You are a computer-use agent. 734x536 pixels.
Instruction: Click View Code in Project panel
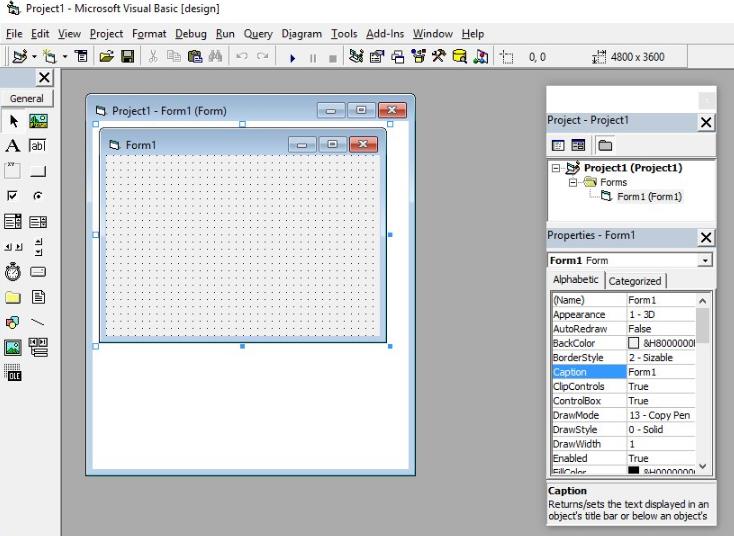(x=558, y=146)
